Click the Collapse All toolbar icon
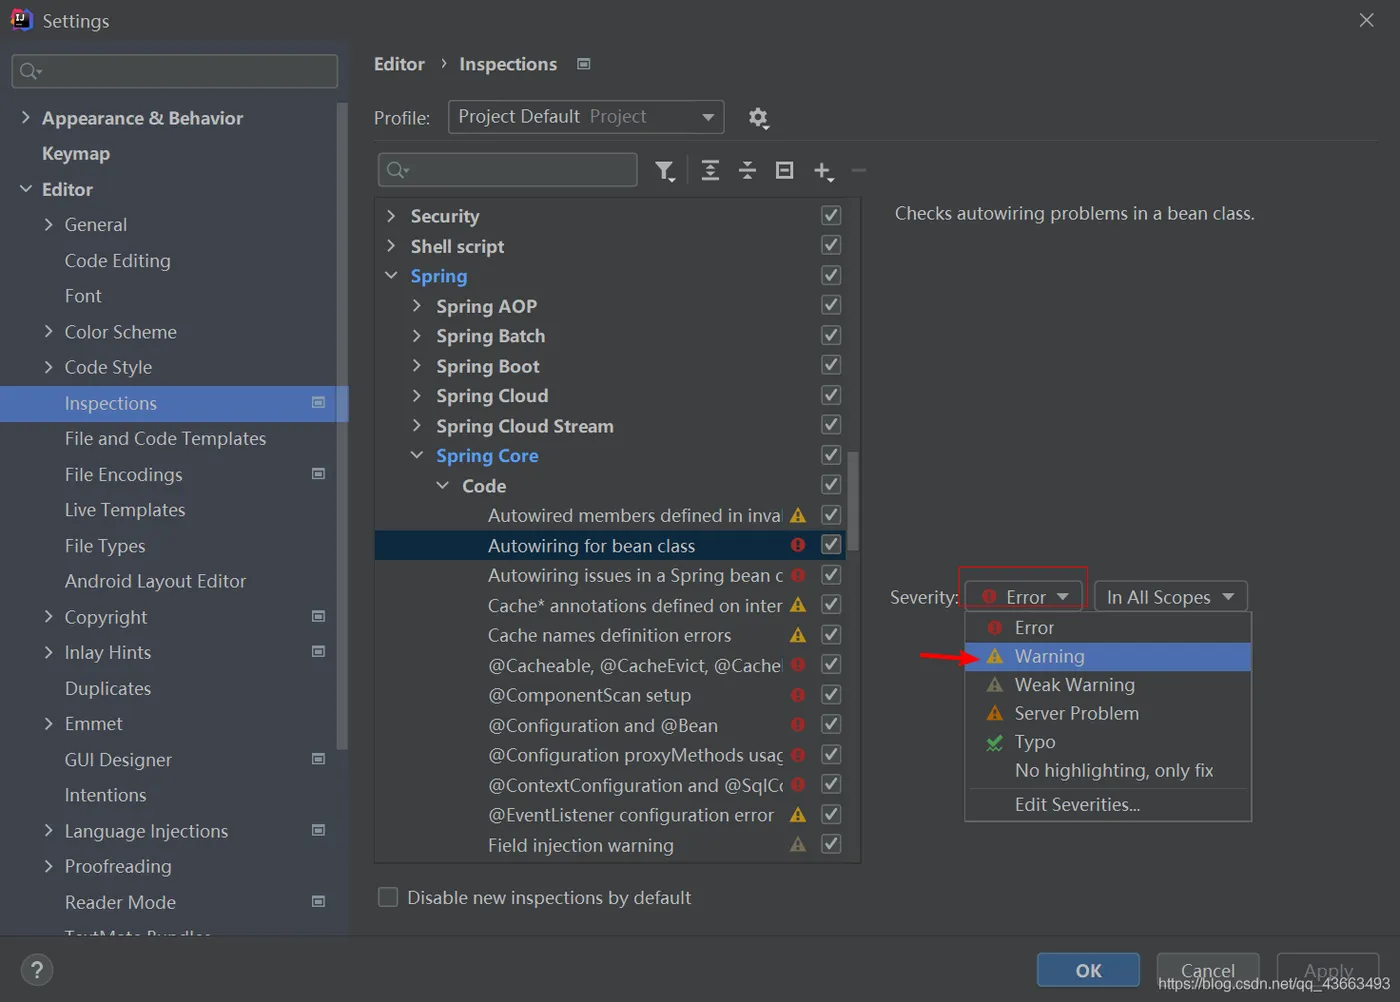1400x1002 pixels. tap(747, 170)
